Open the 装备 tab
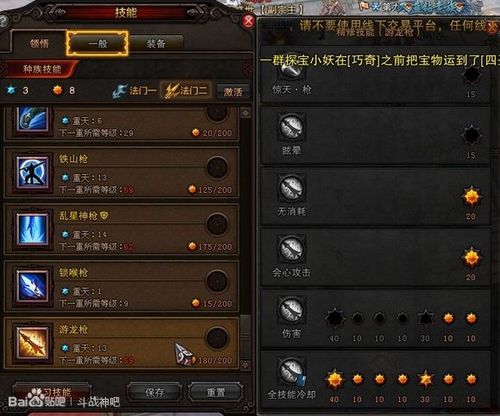Viewport: 500px width, 416px height. [156, 43]
